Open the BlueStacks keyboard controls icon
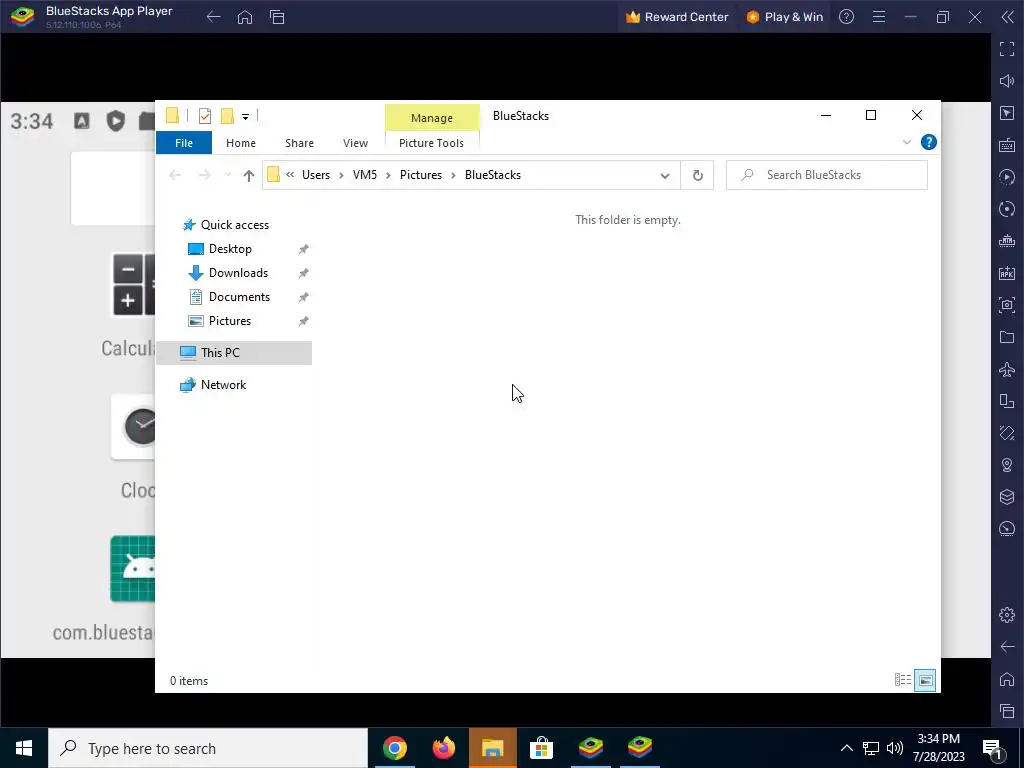 pos(1007,145)
